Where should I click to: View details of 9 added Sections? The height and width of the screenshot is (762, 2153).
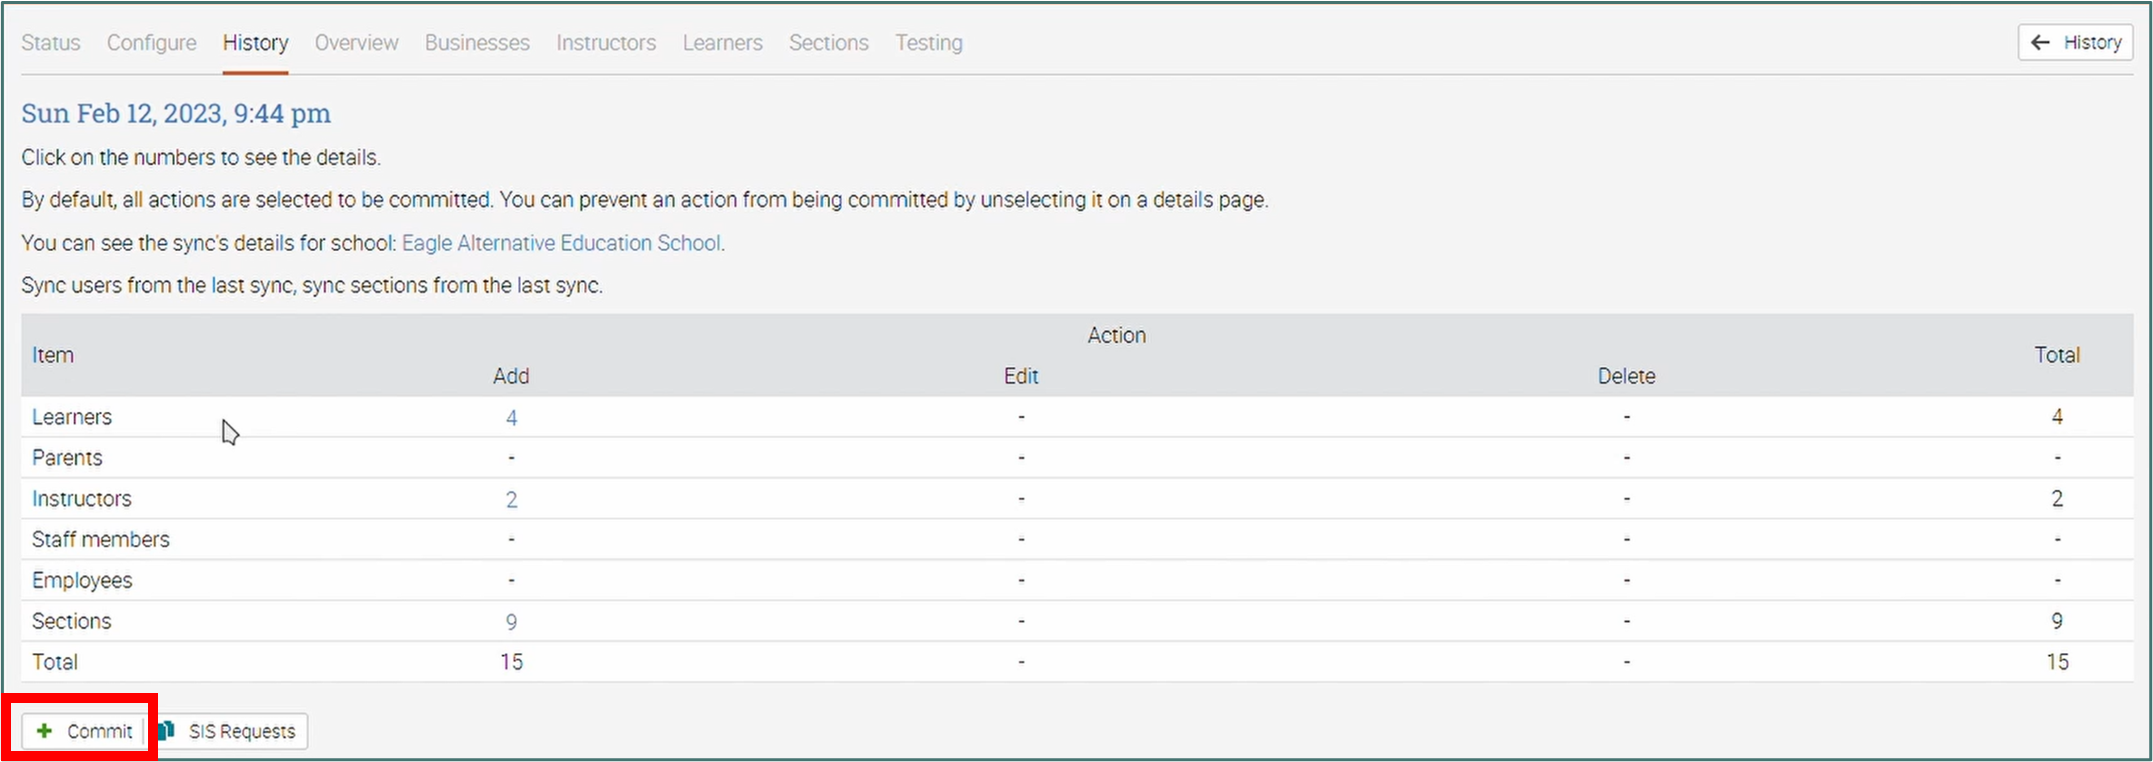511,622
